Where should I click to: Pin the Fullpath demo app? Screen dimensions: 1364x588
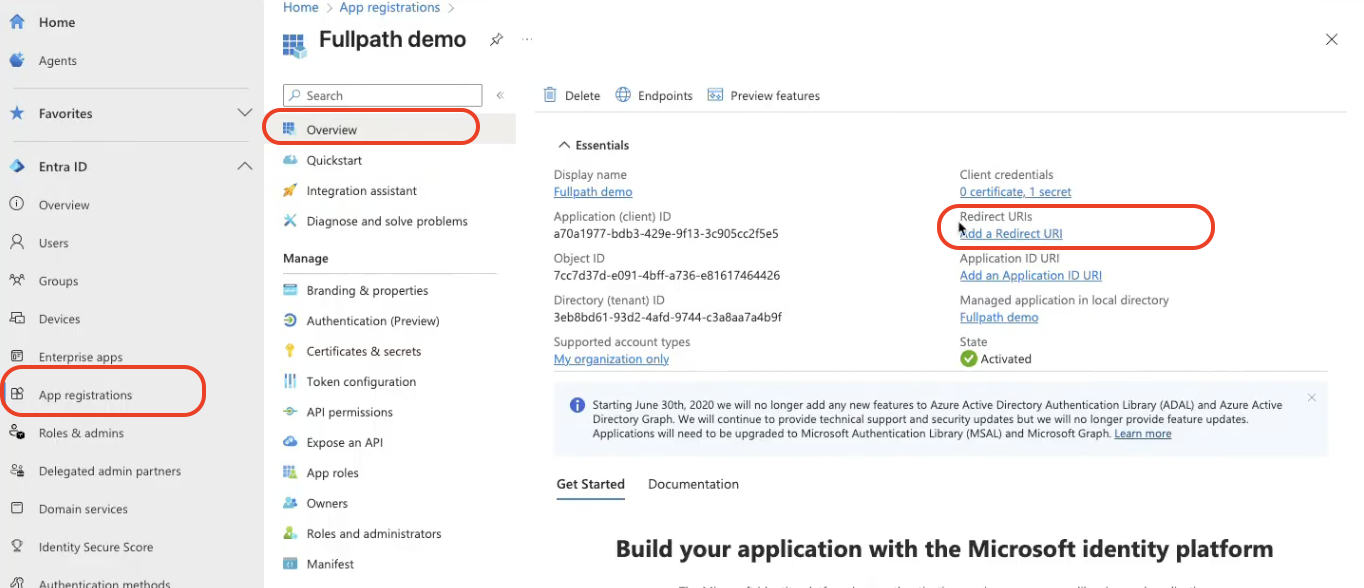point(496,40)
